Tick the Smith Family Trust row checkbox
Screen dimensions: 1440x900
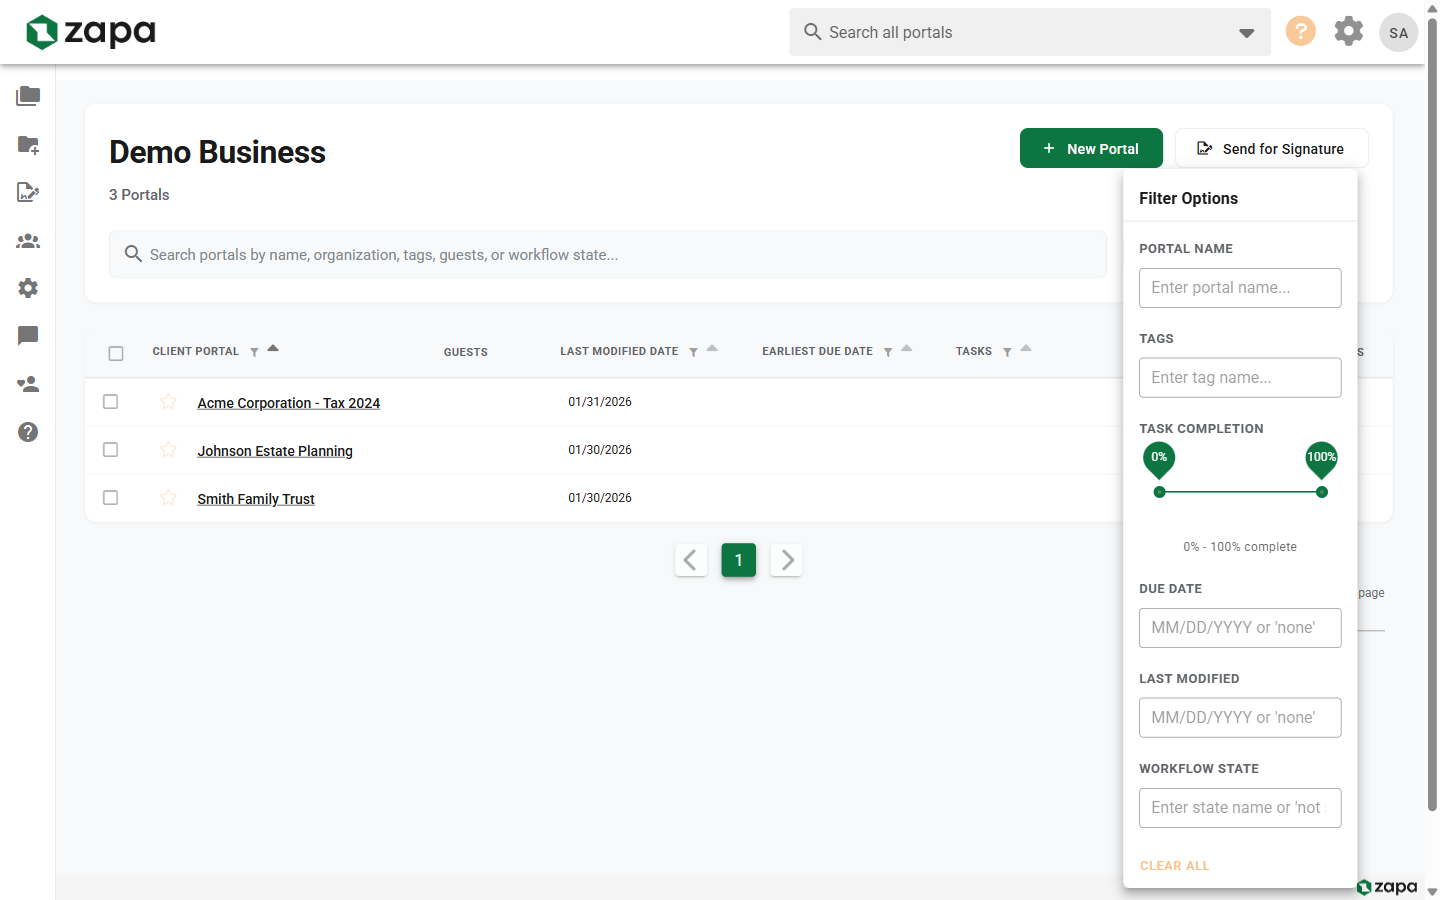[x=111, y=498]
